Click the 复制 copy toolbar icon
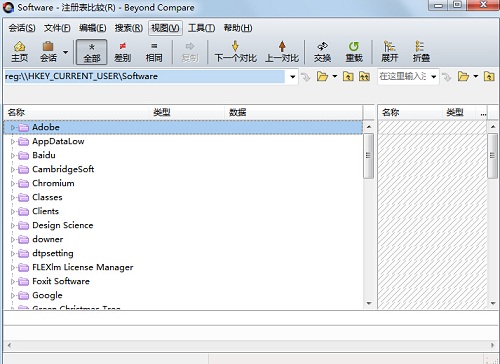The width and height of the screenshot is (500, 364). coord(190,52)
